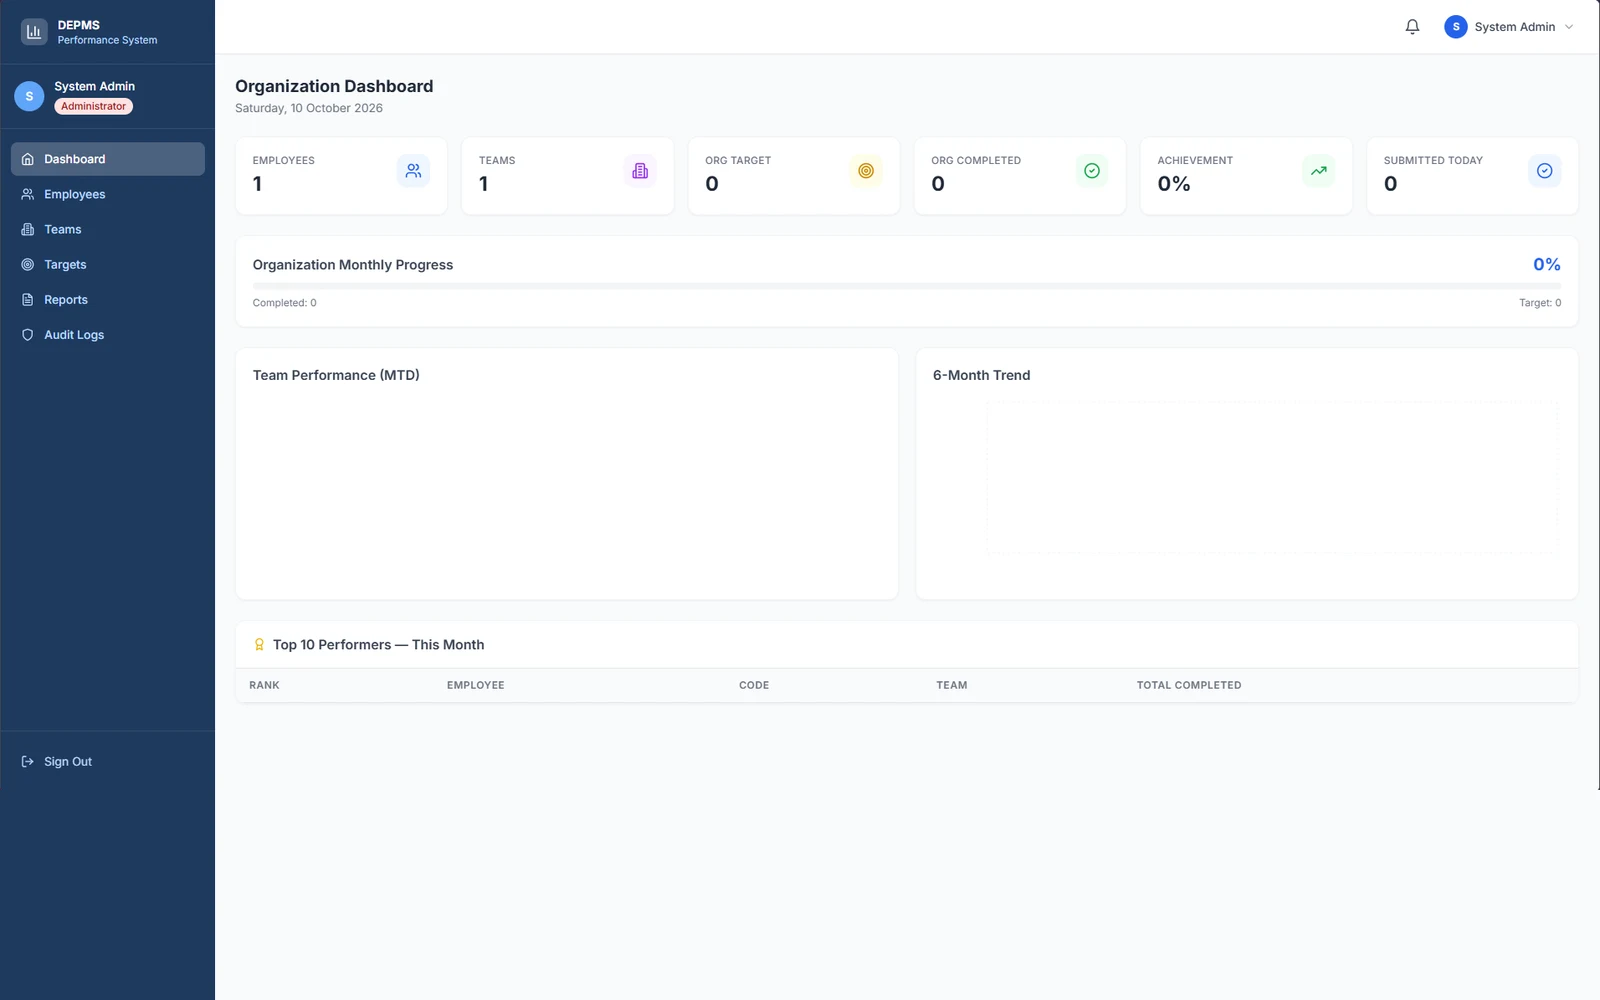Viewport: 1600px width, 1000px height.
Task: Click the date Saturday, 10 October 2026
Action: pos(309,108)
